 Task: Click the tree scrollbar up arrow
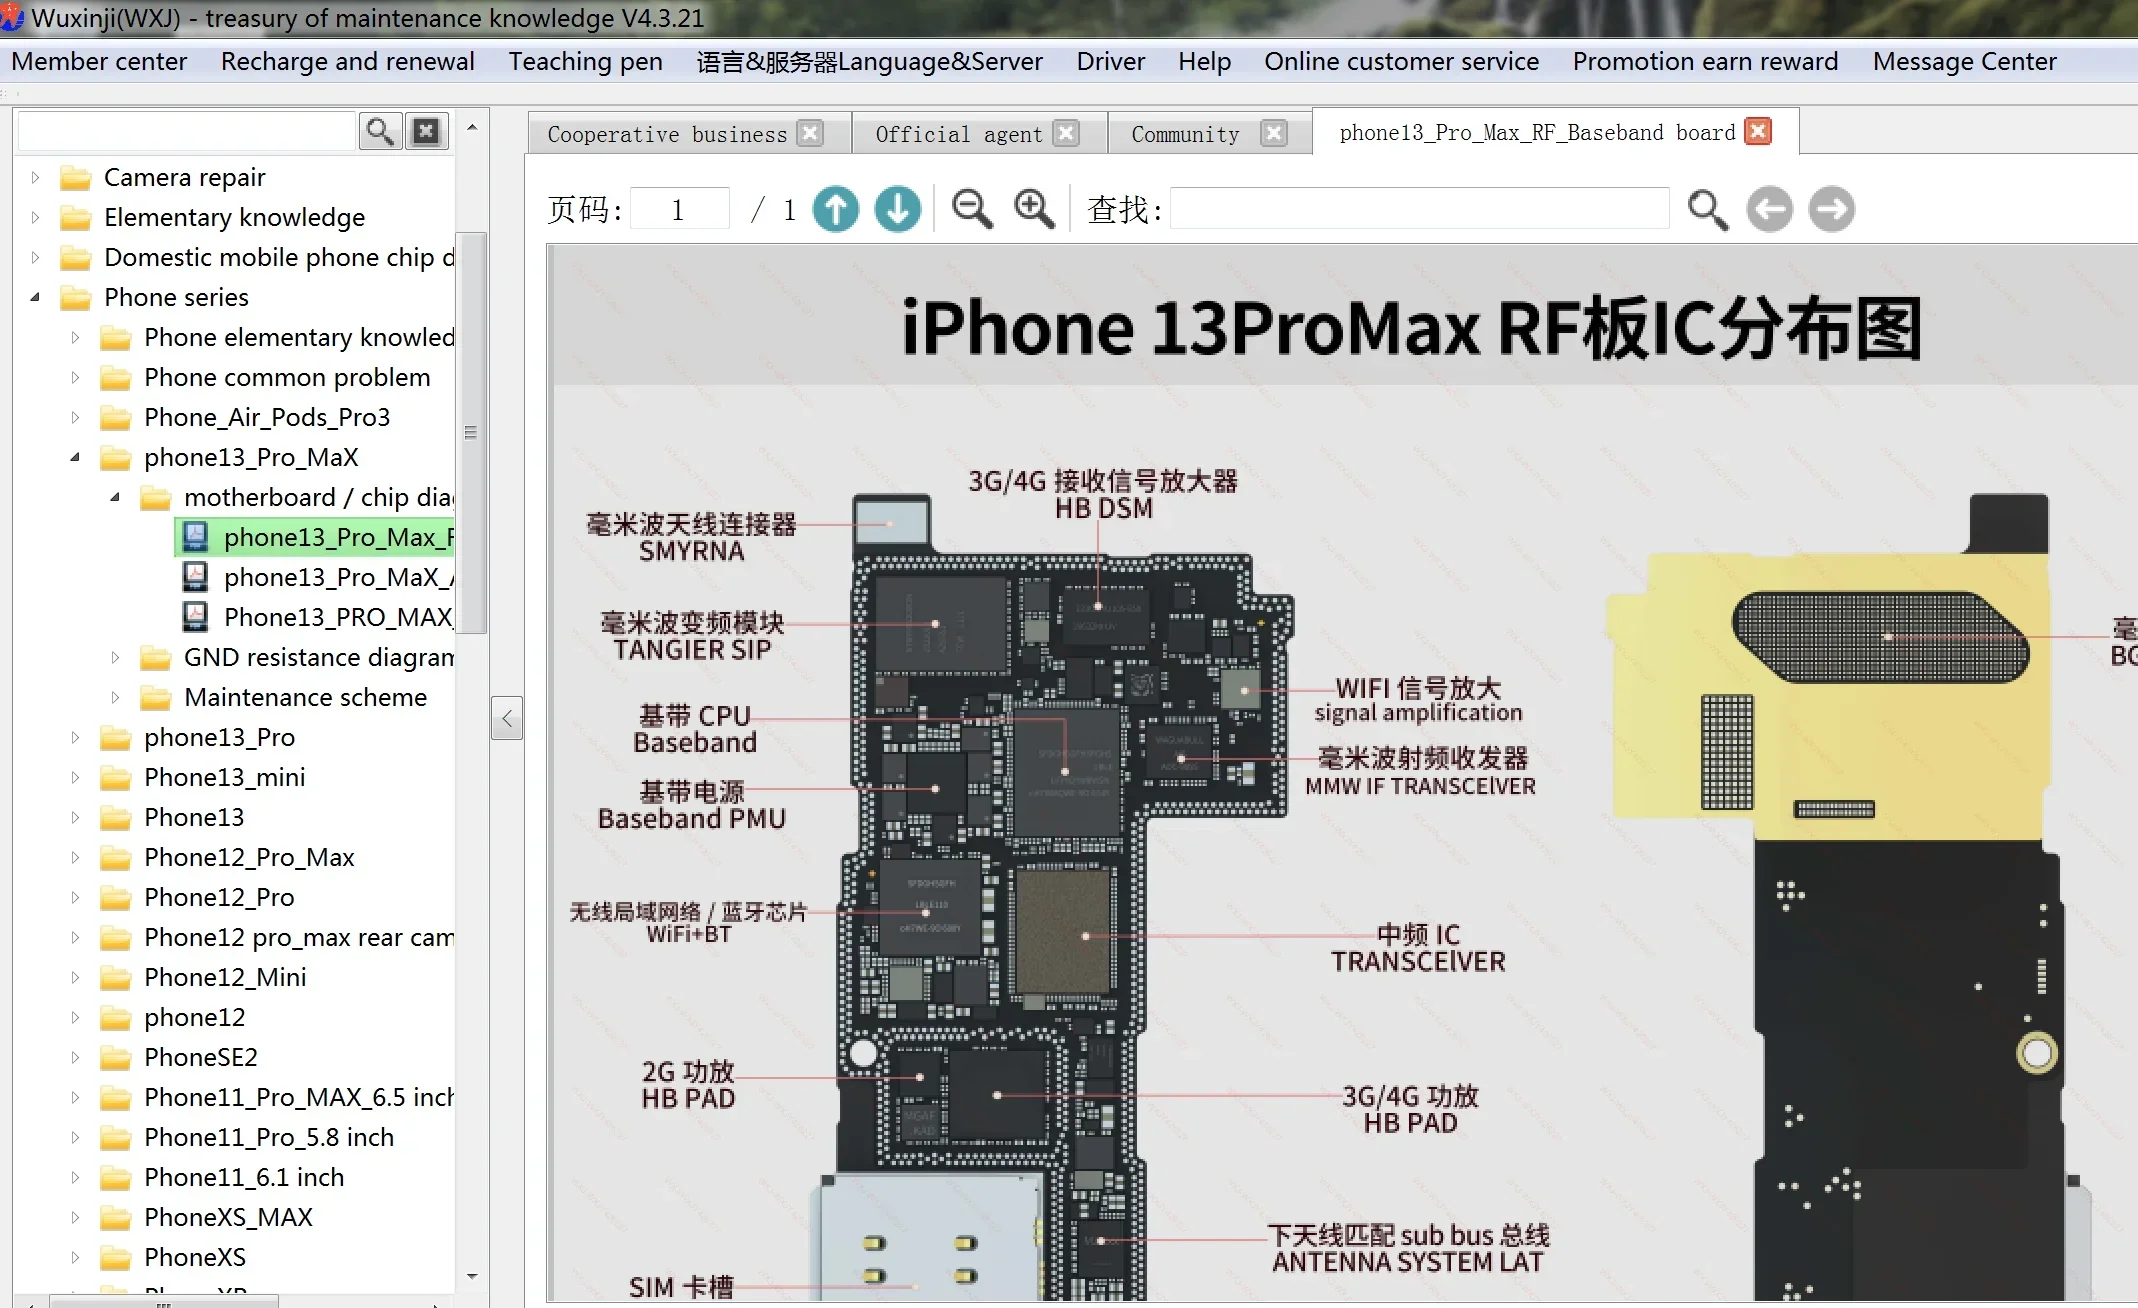pos(472,128)
